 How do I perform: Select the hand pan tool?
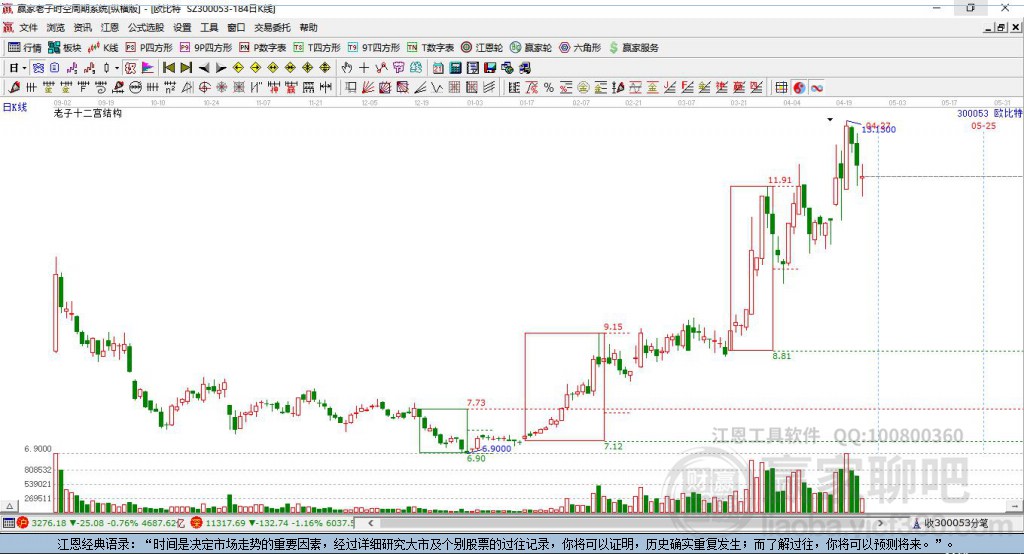[347, 68]
